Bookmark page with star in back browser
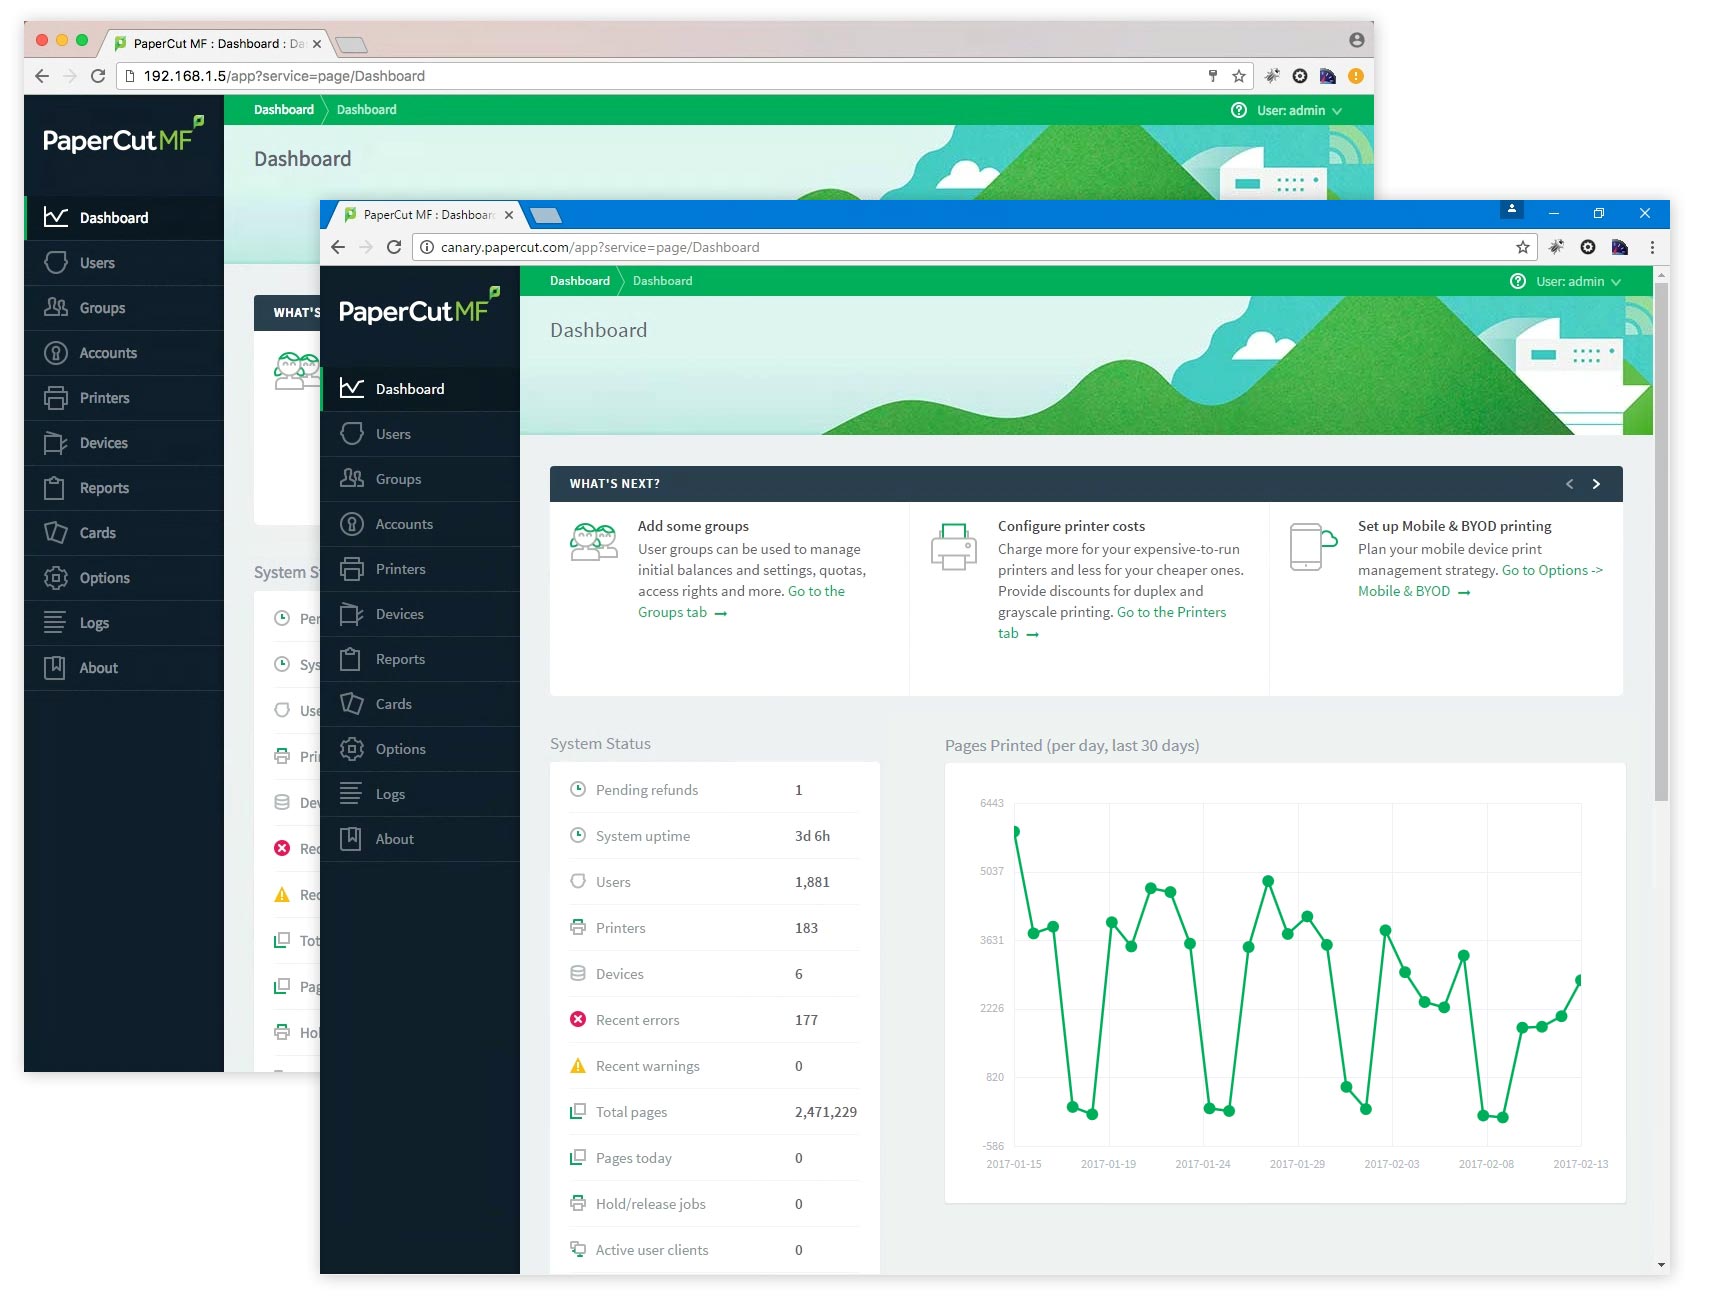 pos(1239,76)
